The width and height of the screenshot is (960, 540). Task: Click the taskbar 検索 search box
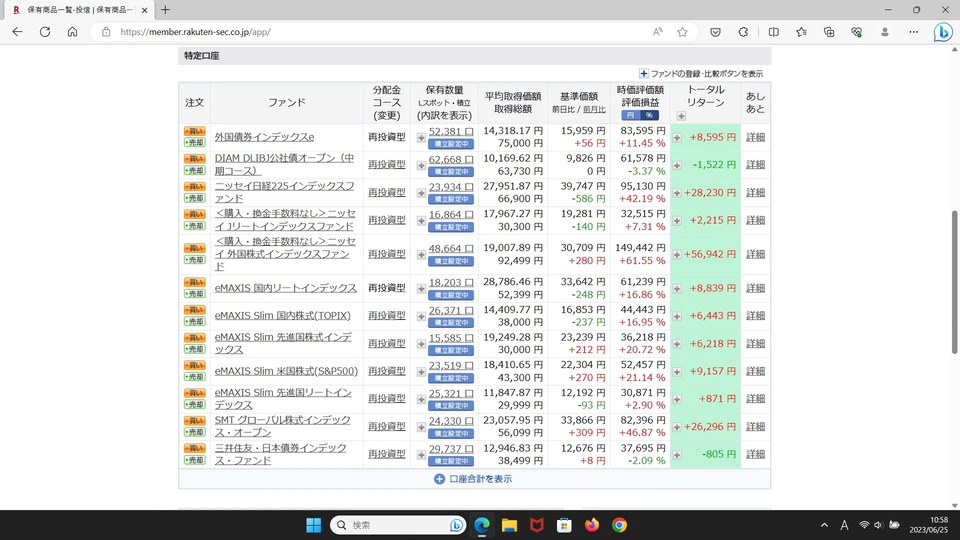[396, 525]
